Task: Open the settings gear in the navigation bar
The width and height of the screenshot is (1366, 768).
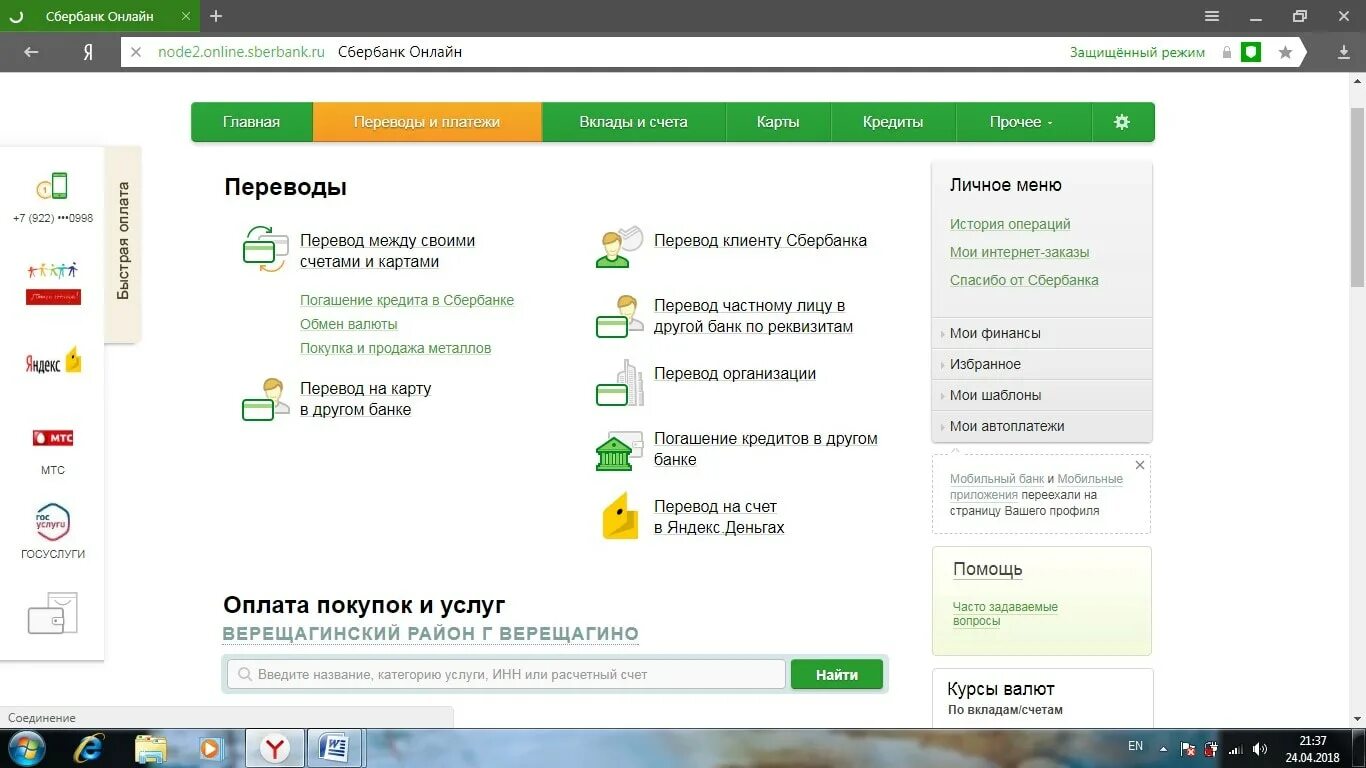Action: coord(1122,122)
